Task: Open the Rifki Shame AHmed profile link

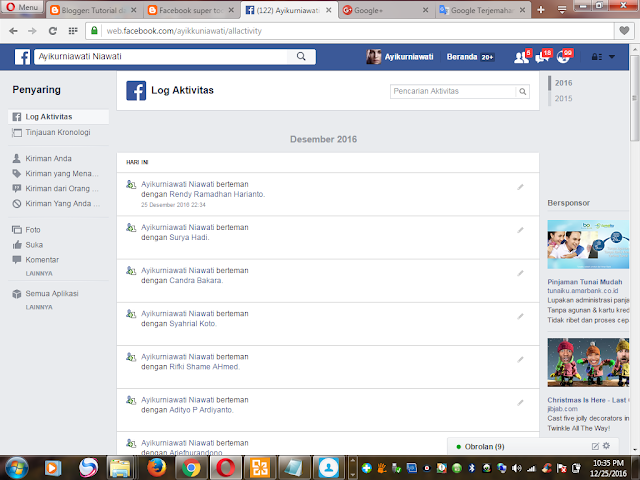Action: (x=204, y=367)
